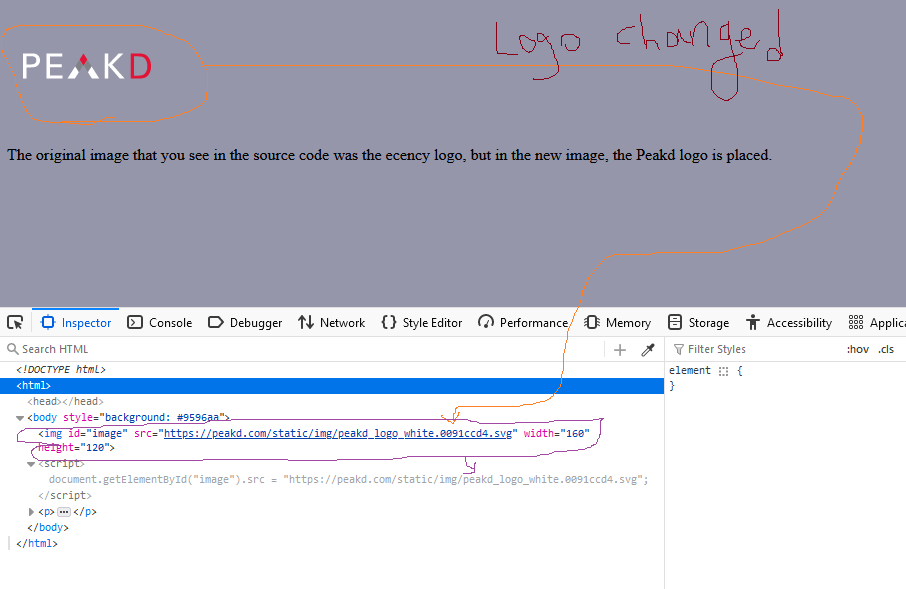Click the height="120" attribute
Screen dimensions: 906x589
tap(74, 447)
